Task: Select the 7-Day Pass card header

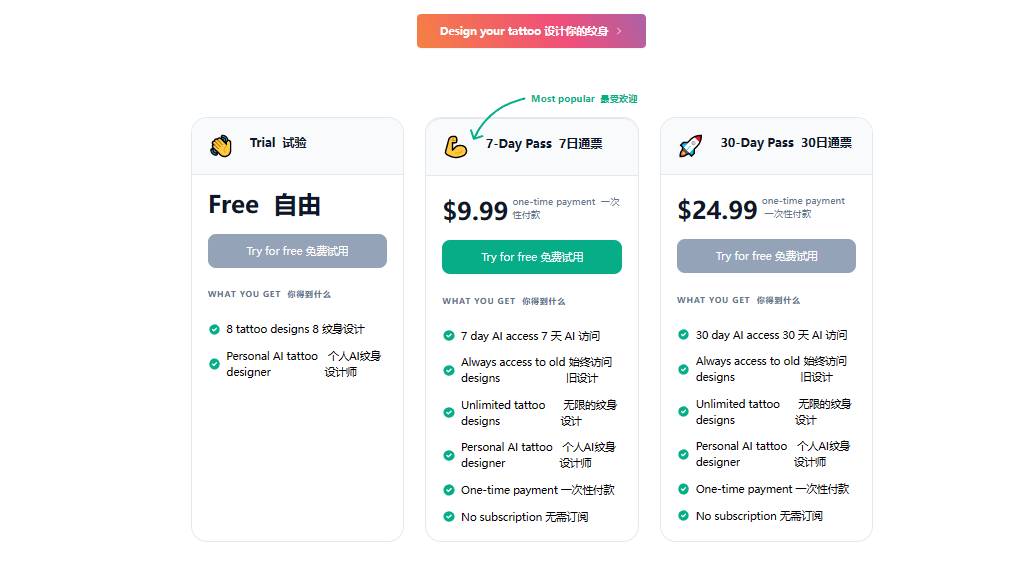Action: click(531, 146)
